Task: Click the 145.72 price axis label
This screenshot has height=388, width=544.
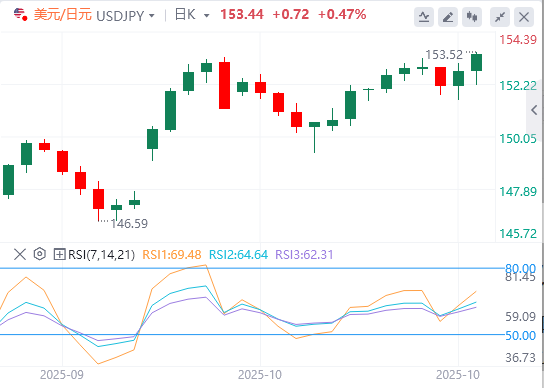Action: [518, 234]
